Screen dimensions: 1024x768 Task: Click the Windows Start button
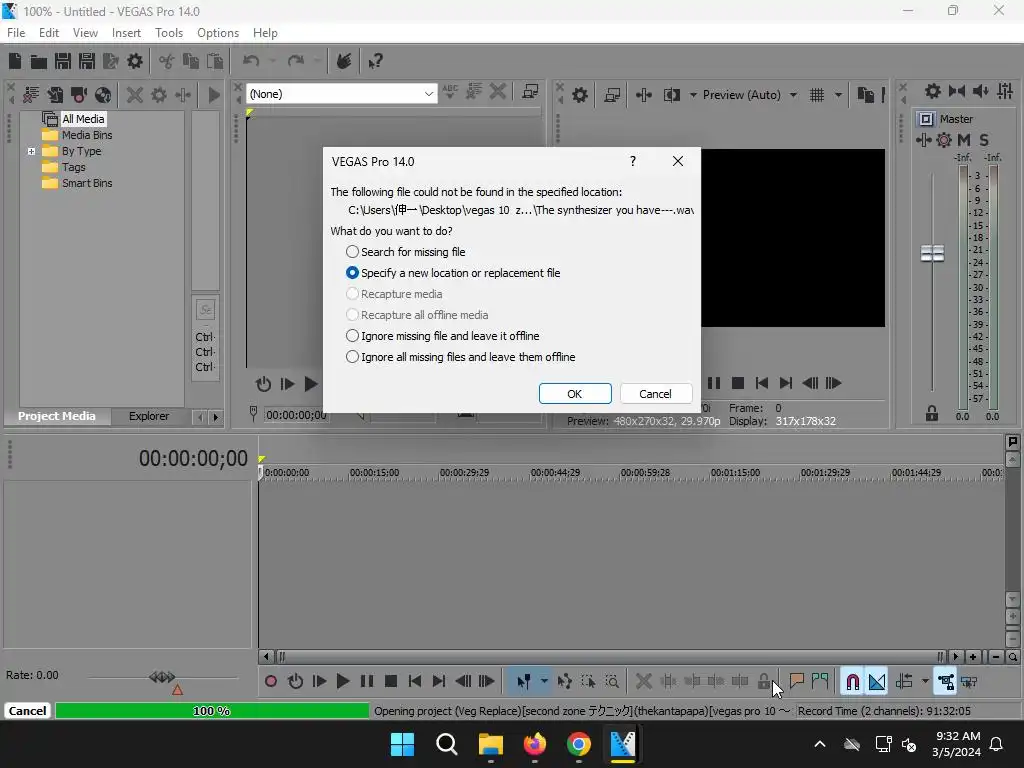click(402, 744)
